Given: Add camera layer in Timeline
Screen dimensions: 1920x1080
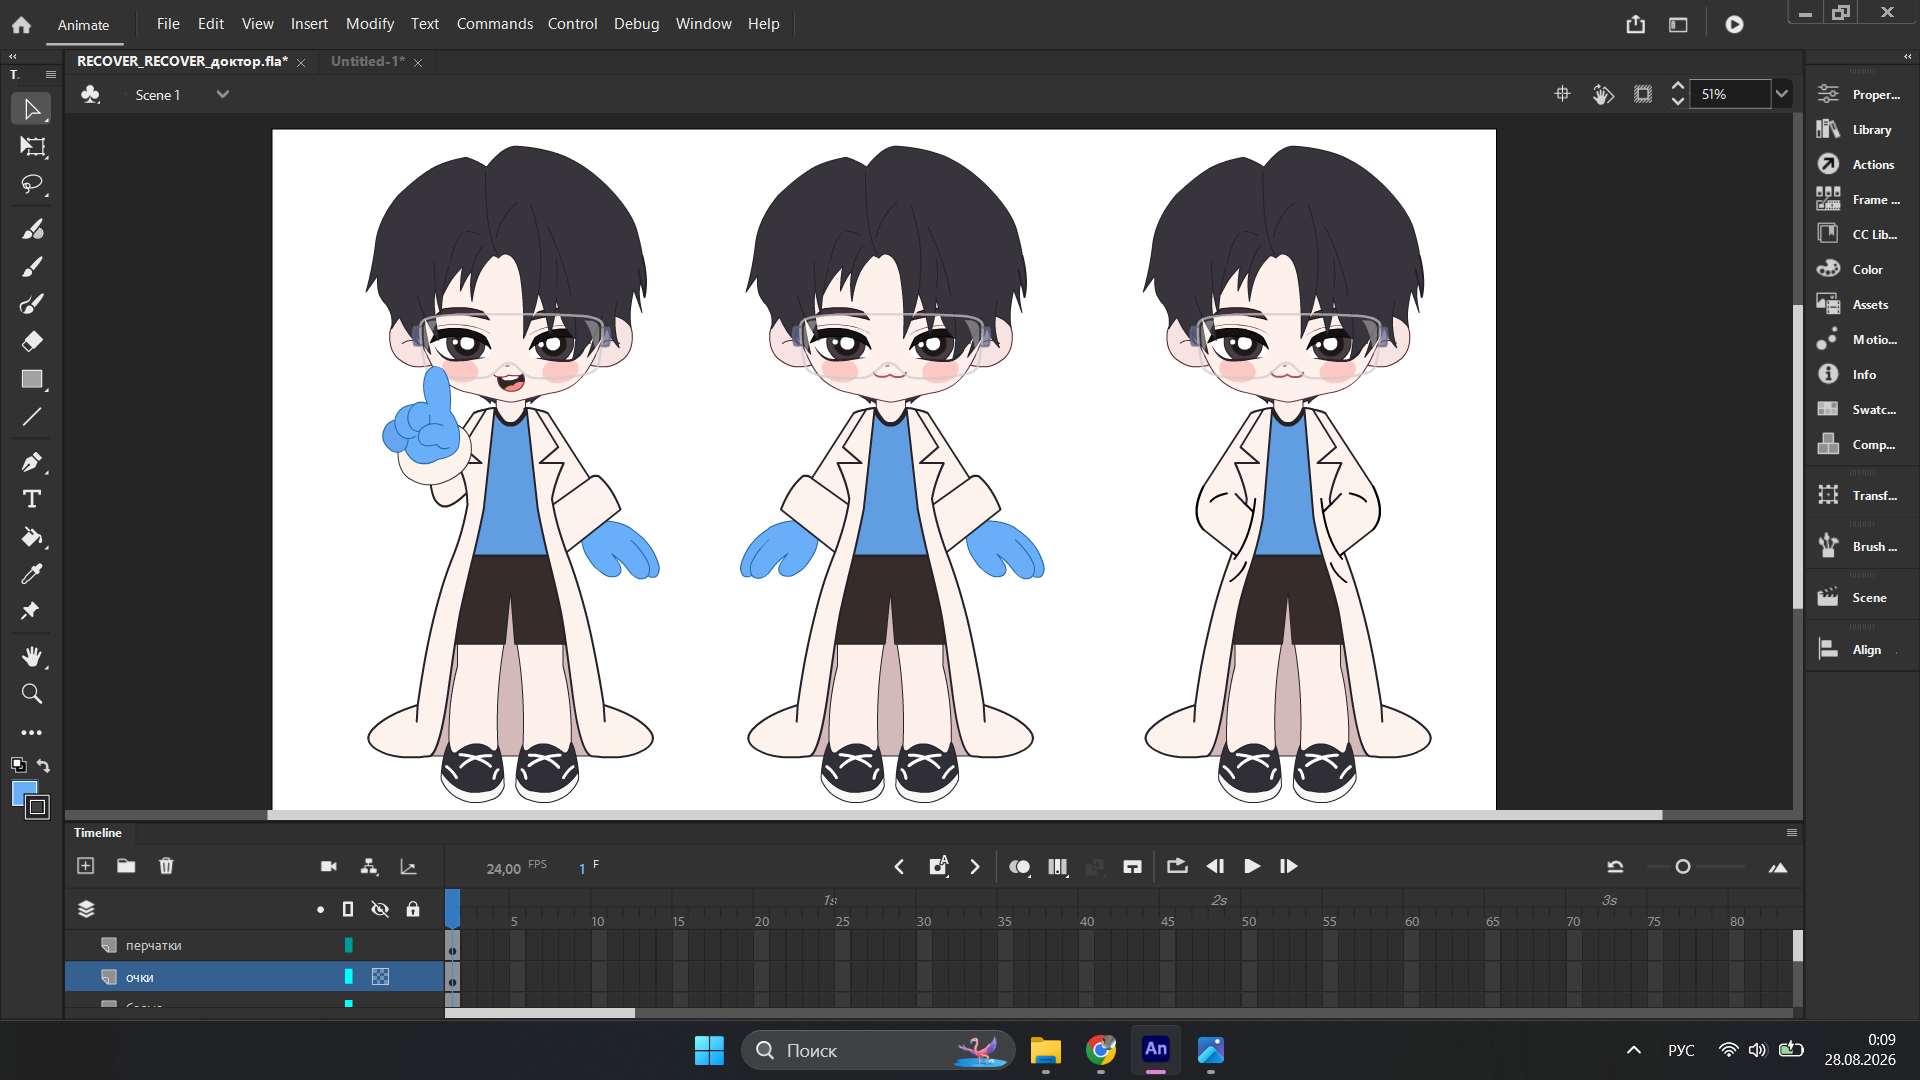Looking at the screenshot, I should [328, 866].
